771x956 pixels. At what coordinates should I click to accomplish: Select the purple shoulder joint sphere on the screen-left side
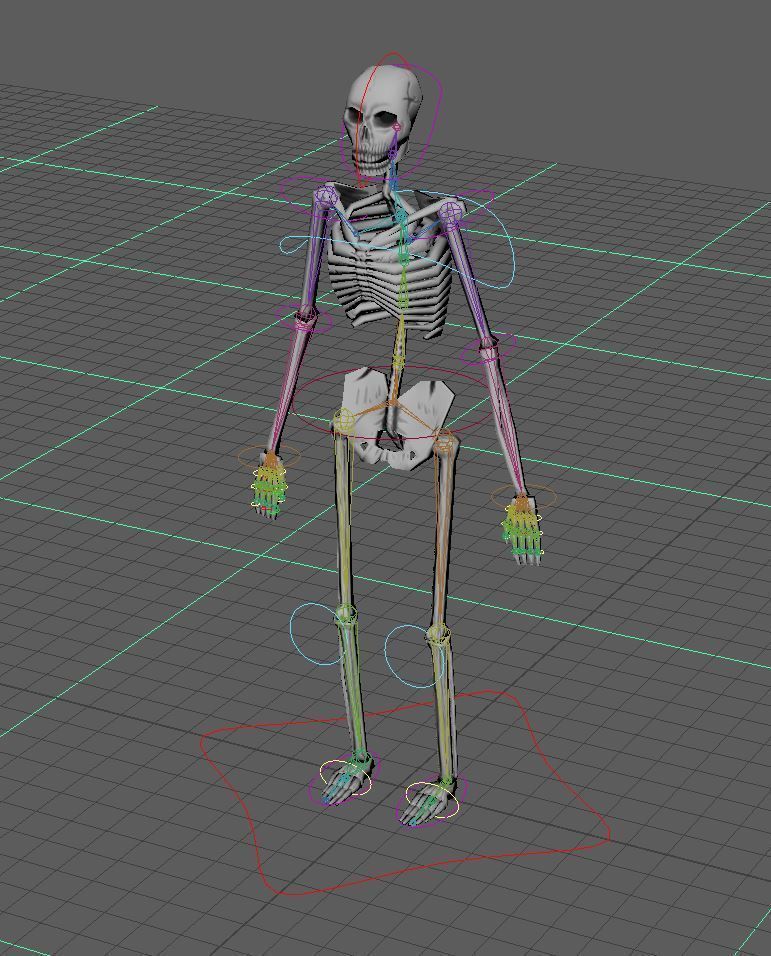coord(325,197)
